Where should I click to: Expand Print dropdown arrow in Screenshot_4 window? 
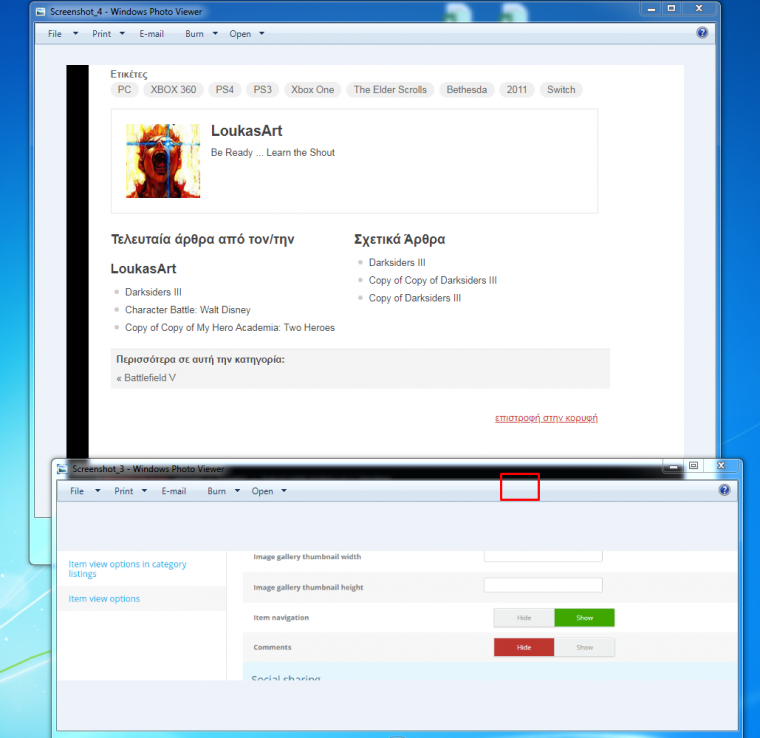pos(122,33)
